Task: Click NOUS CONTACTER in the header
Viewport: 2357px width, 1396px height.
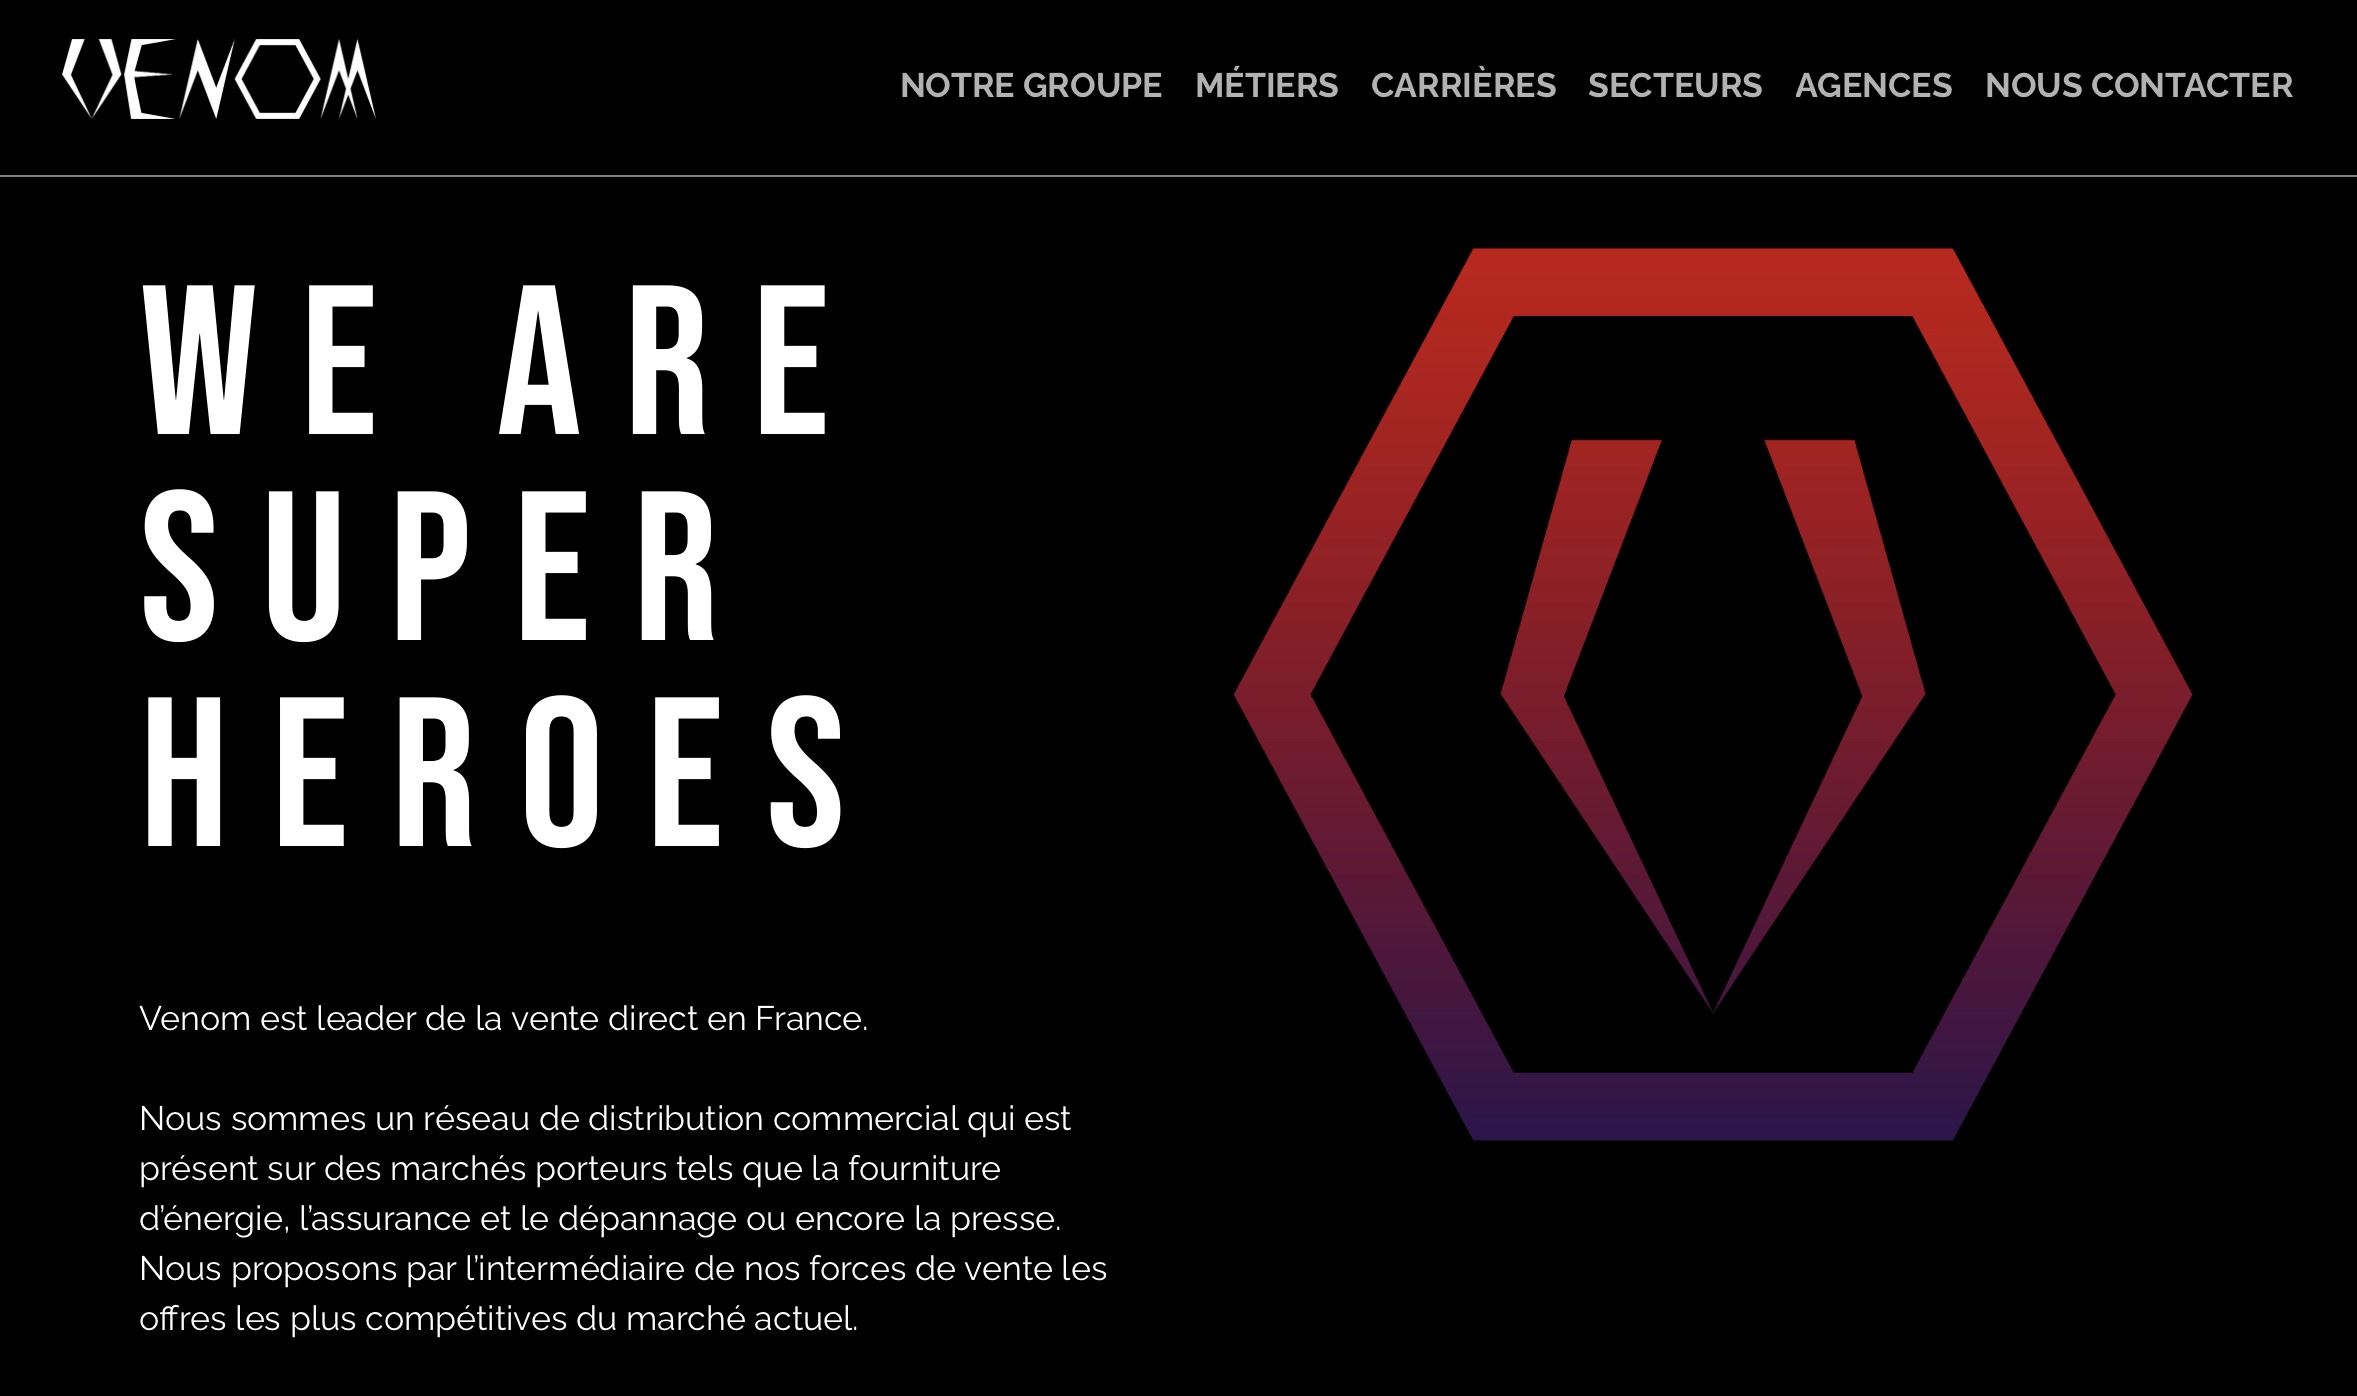Action: [2139, 86]
